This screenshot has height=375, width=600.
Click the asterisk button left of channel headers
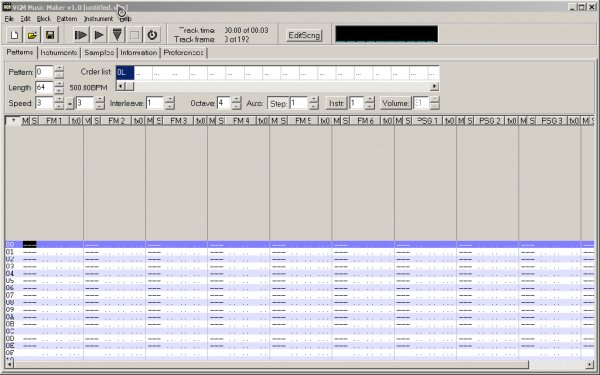13,121
